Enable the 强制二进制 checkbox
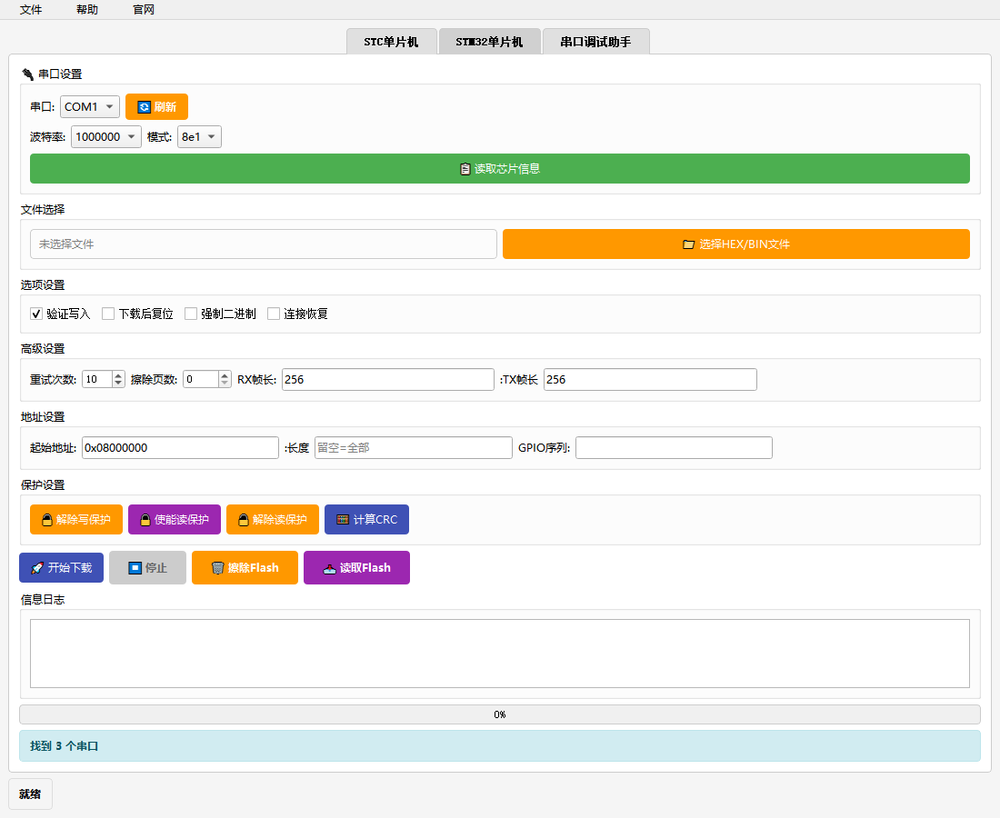 191,314
